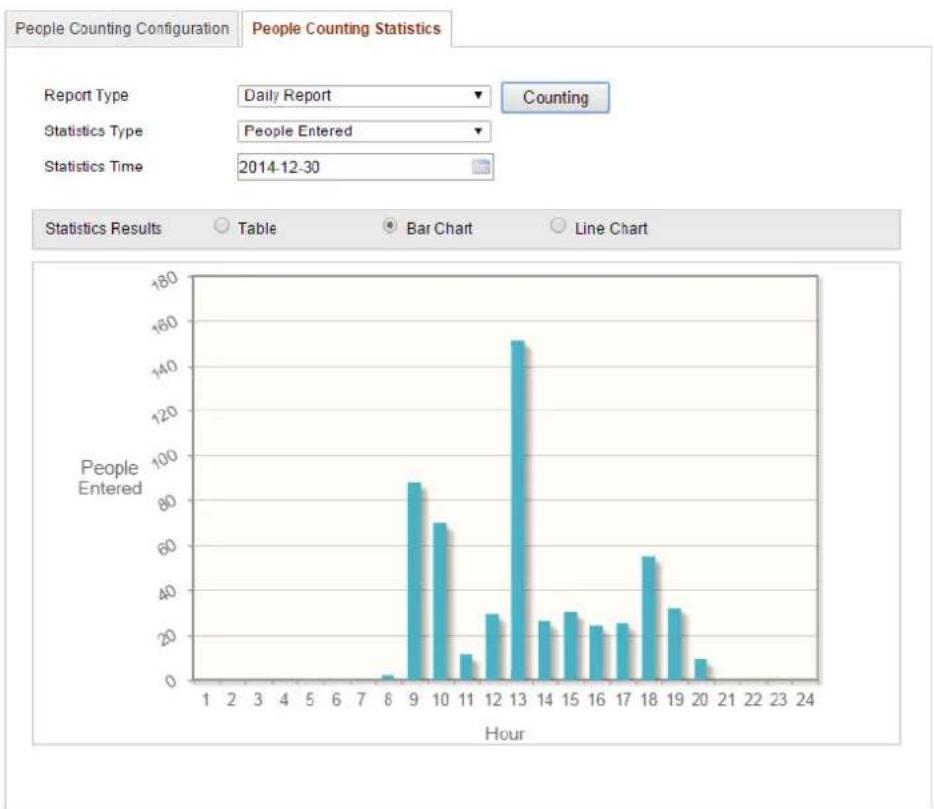Click the bar for hour 12
Image resolution: width=934 pixels, height=809 pixels.
(493, 647)
